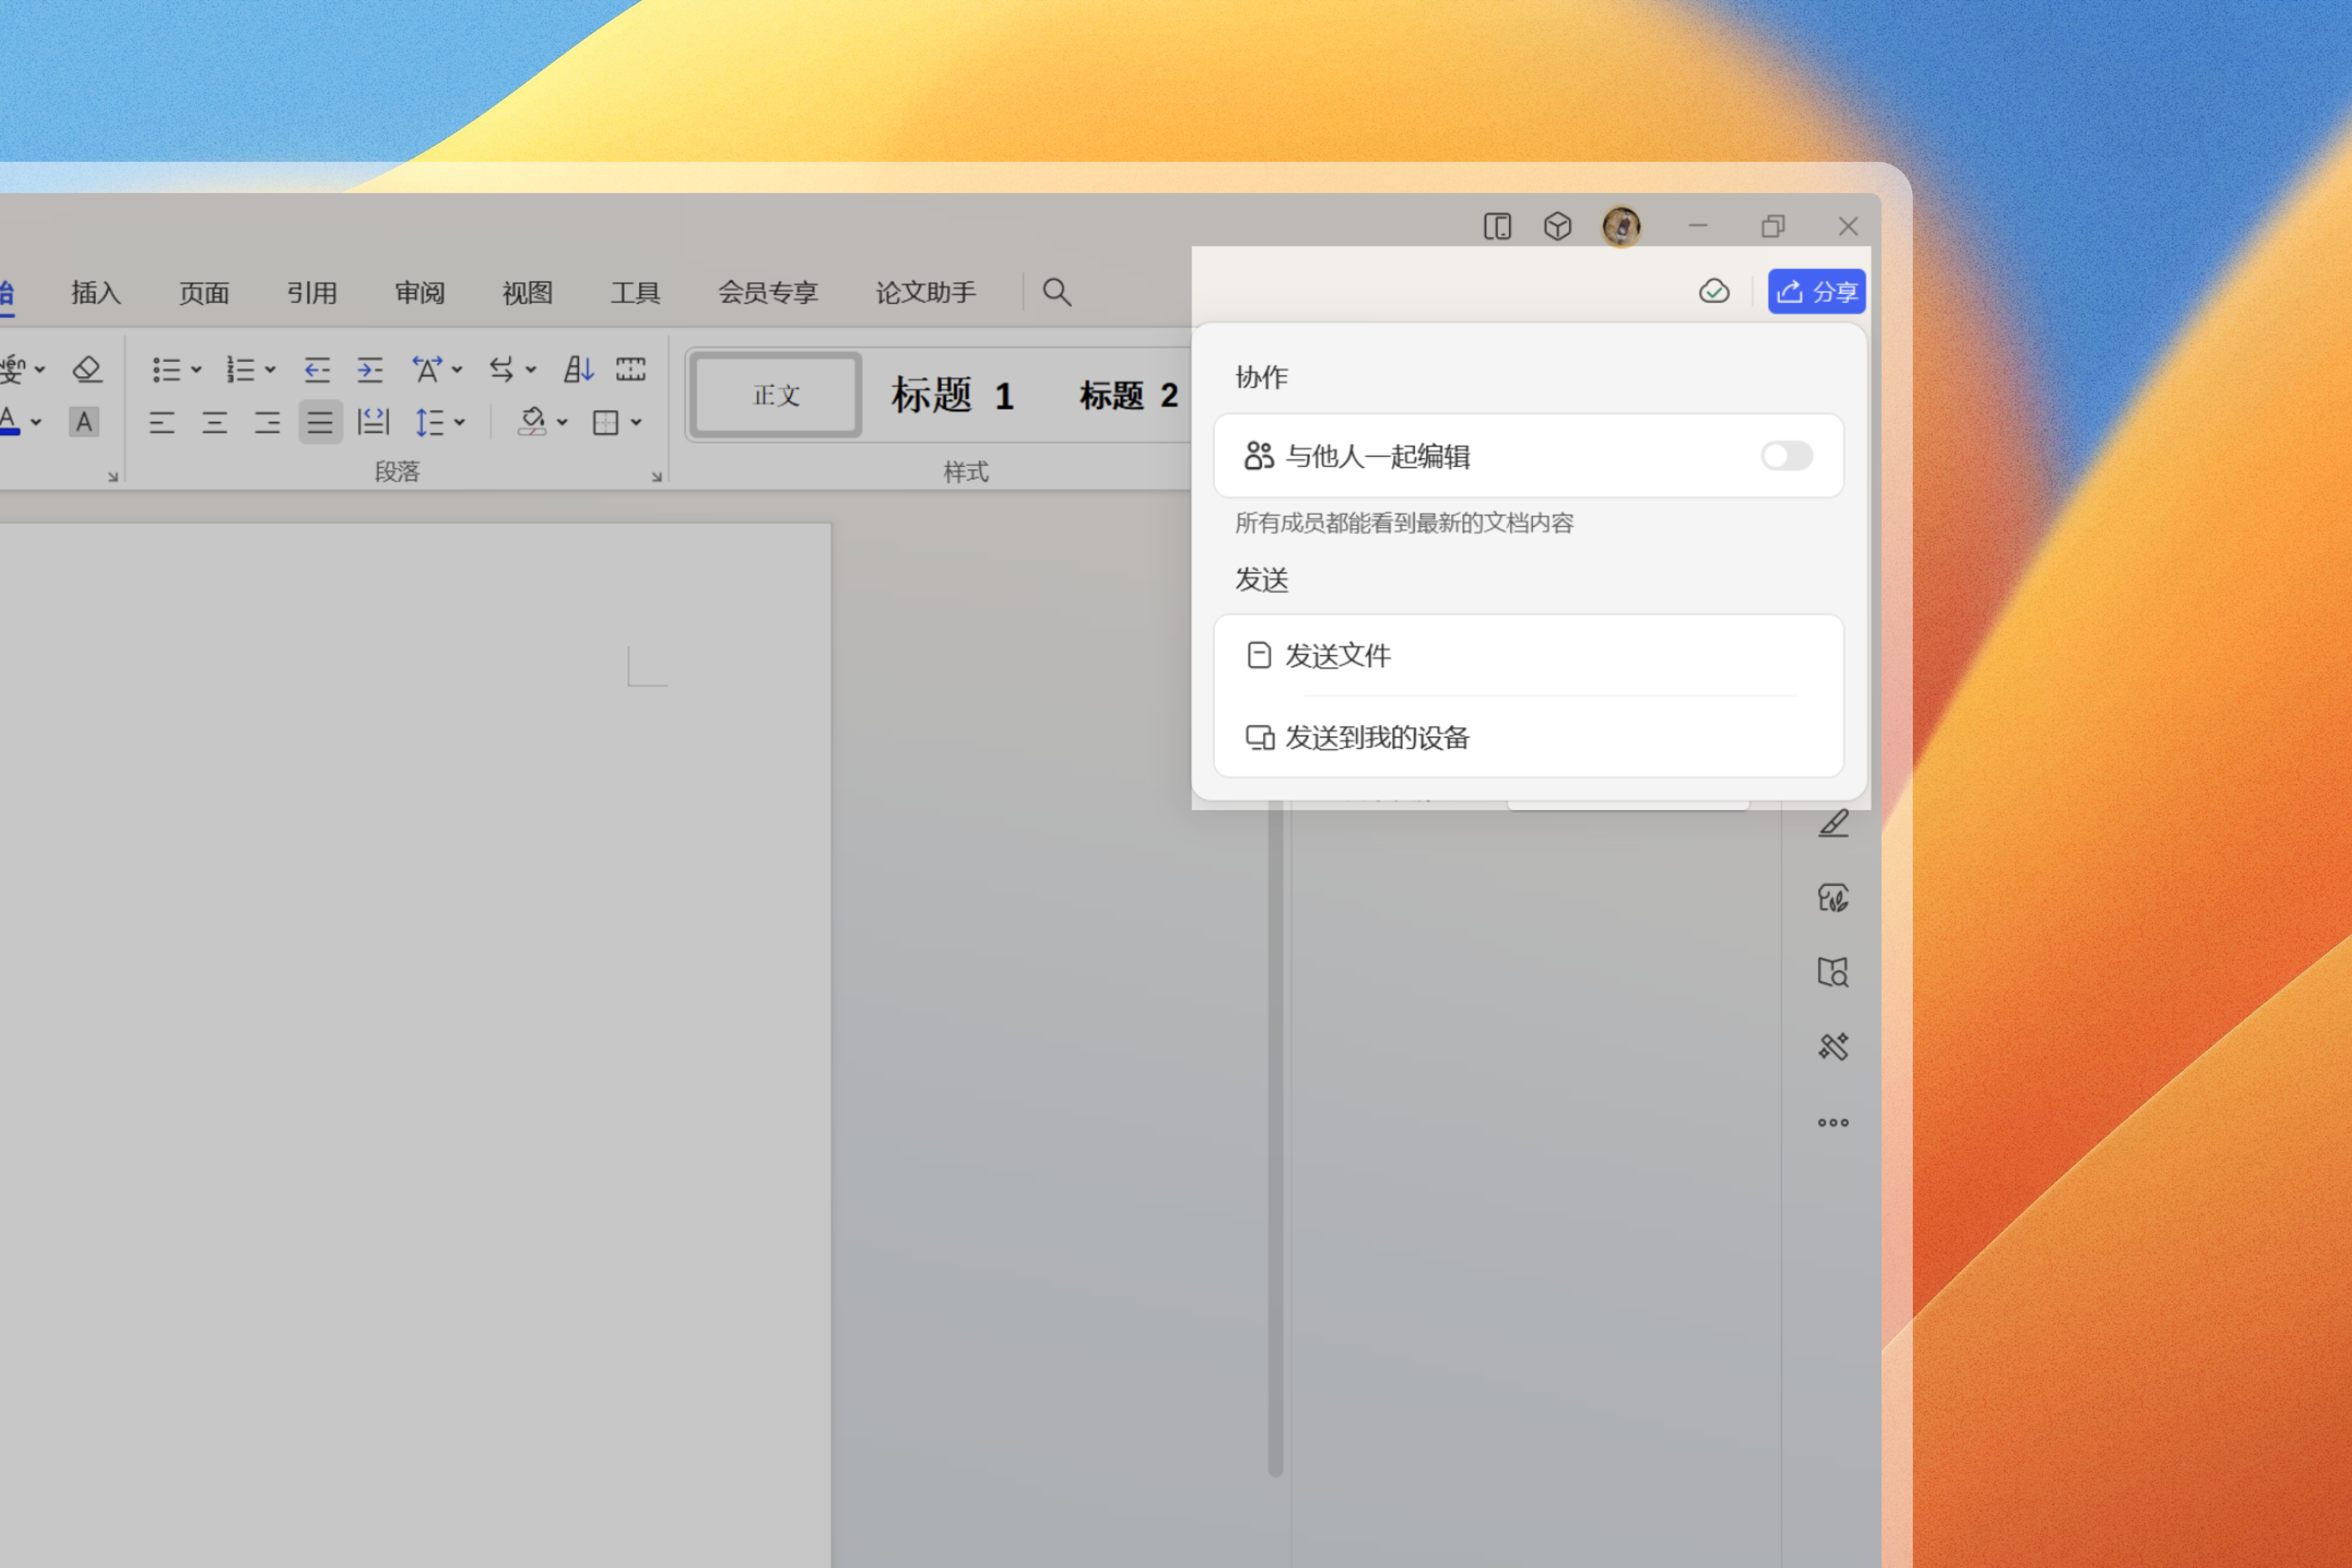The image size is (2352, 1568).
Task: Open the font group dialog launcher
Action: (x=113, y=477)
